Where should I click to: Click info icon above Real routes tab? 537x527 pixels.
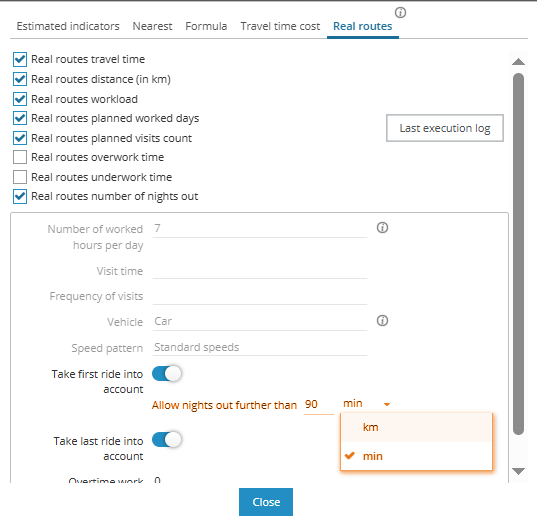tap(400, 13)
